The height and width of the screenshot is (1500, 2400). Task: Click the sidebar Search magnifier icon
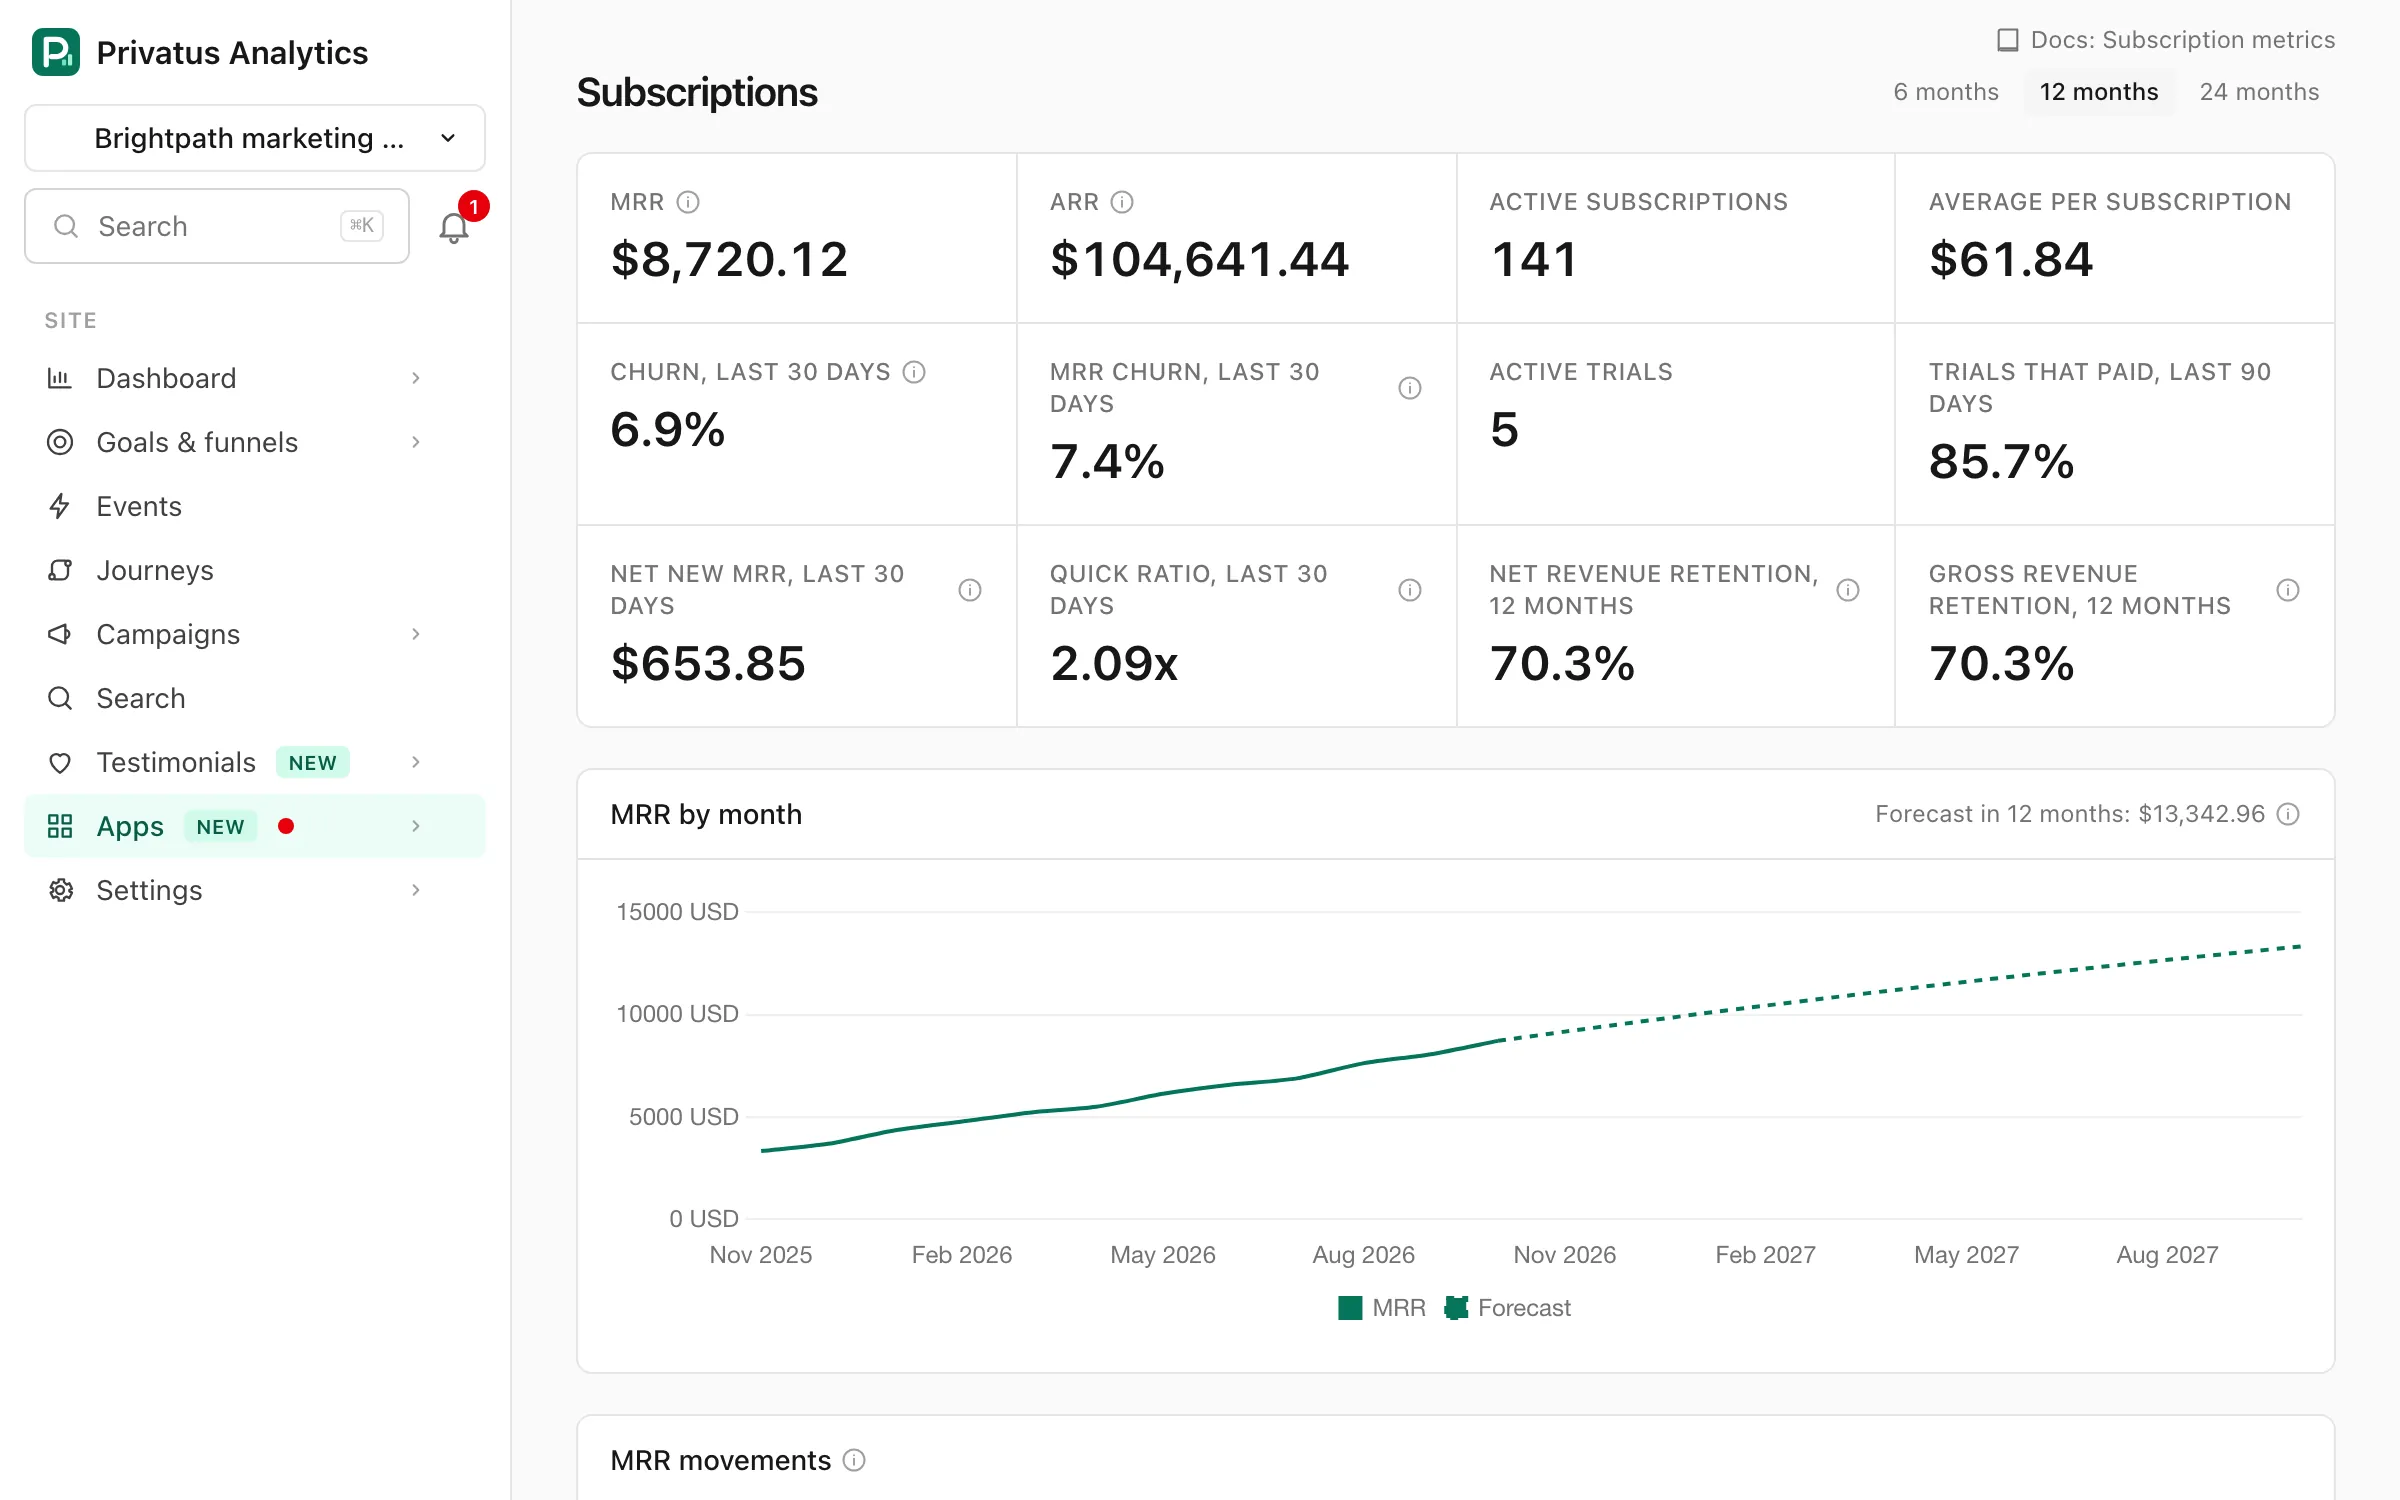point(60,698)
